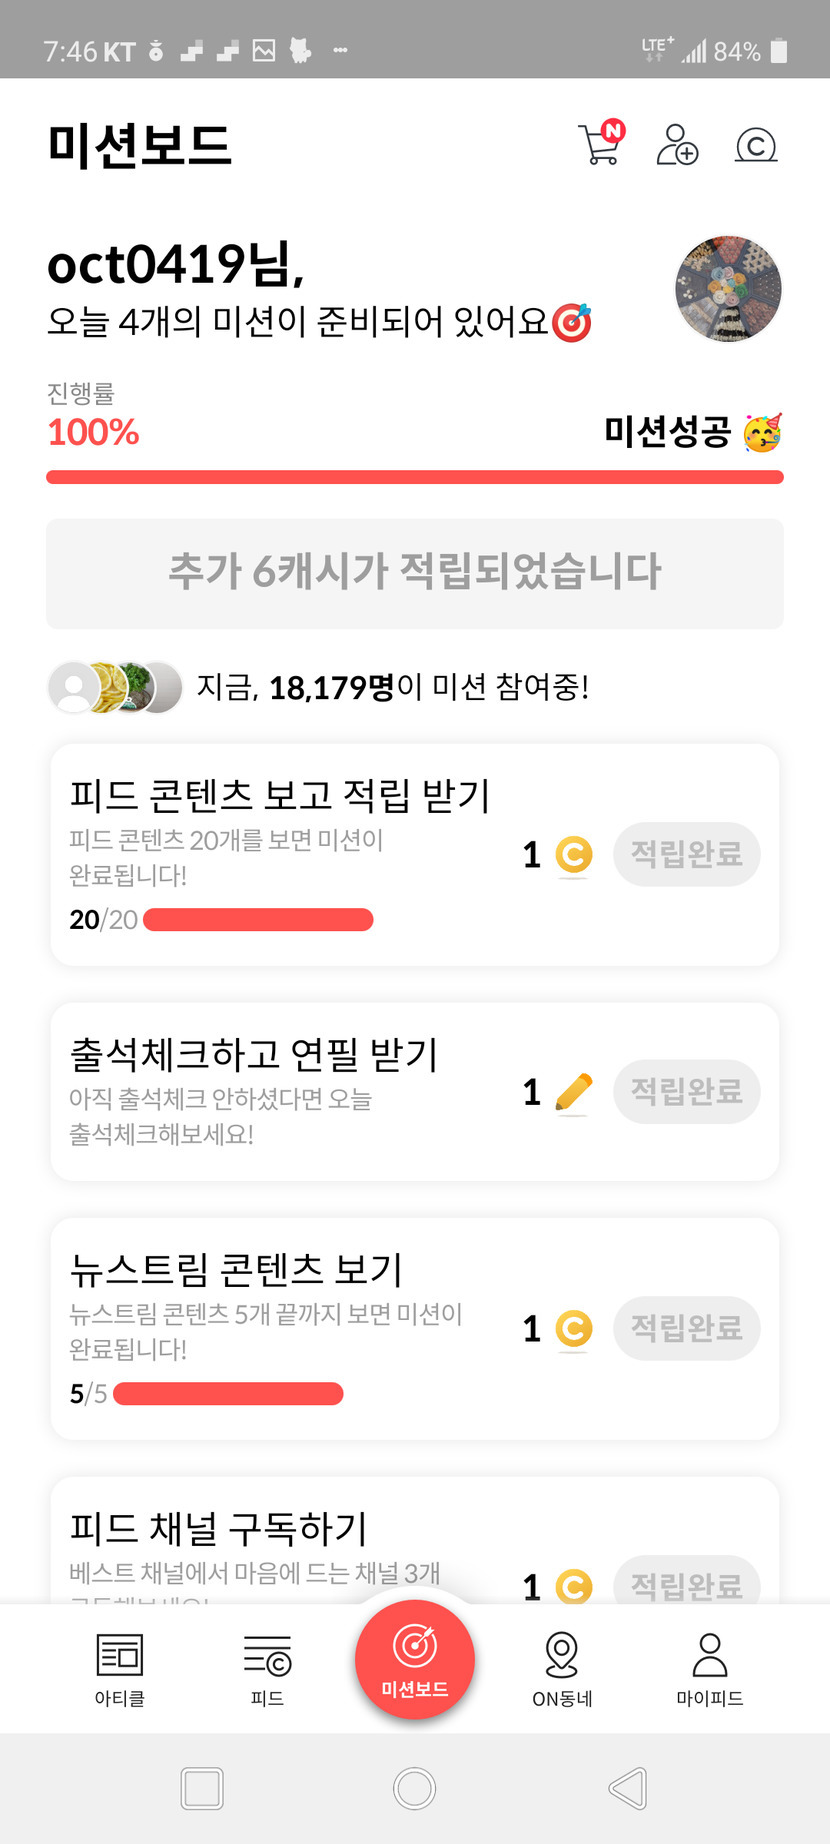The image size is (830, 1844).
Task: Tap 적립완료 for 피드 콘텐츠 보고 적립 받기
Action: click(x=686, y=854)
